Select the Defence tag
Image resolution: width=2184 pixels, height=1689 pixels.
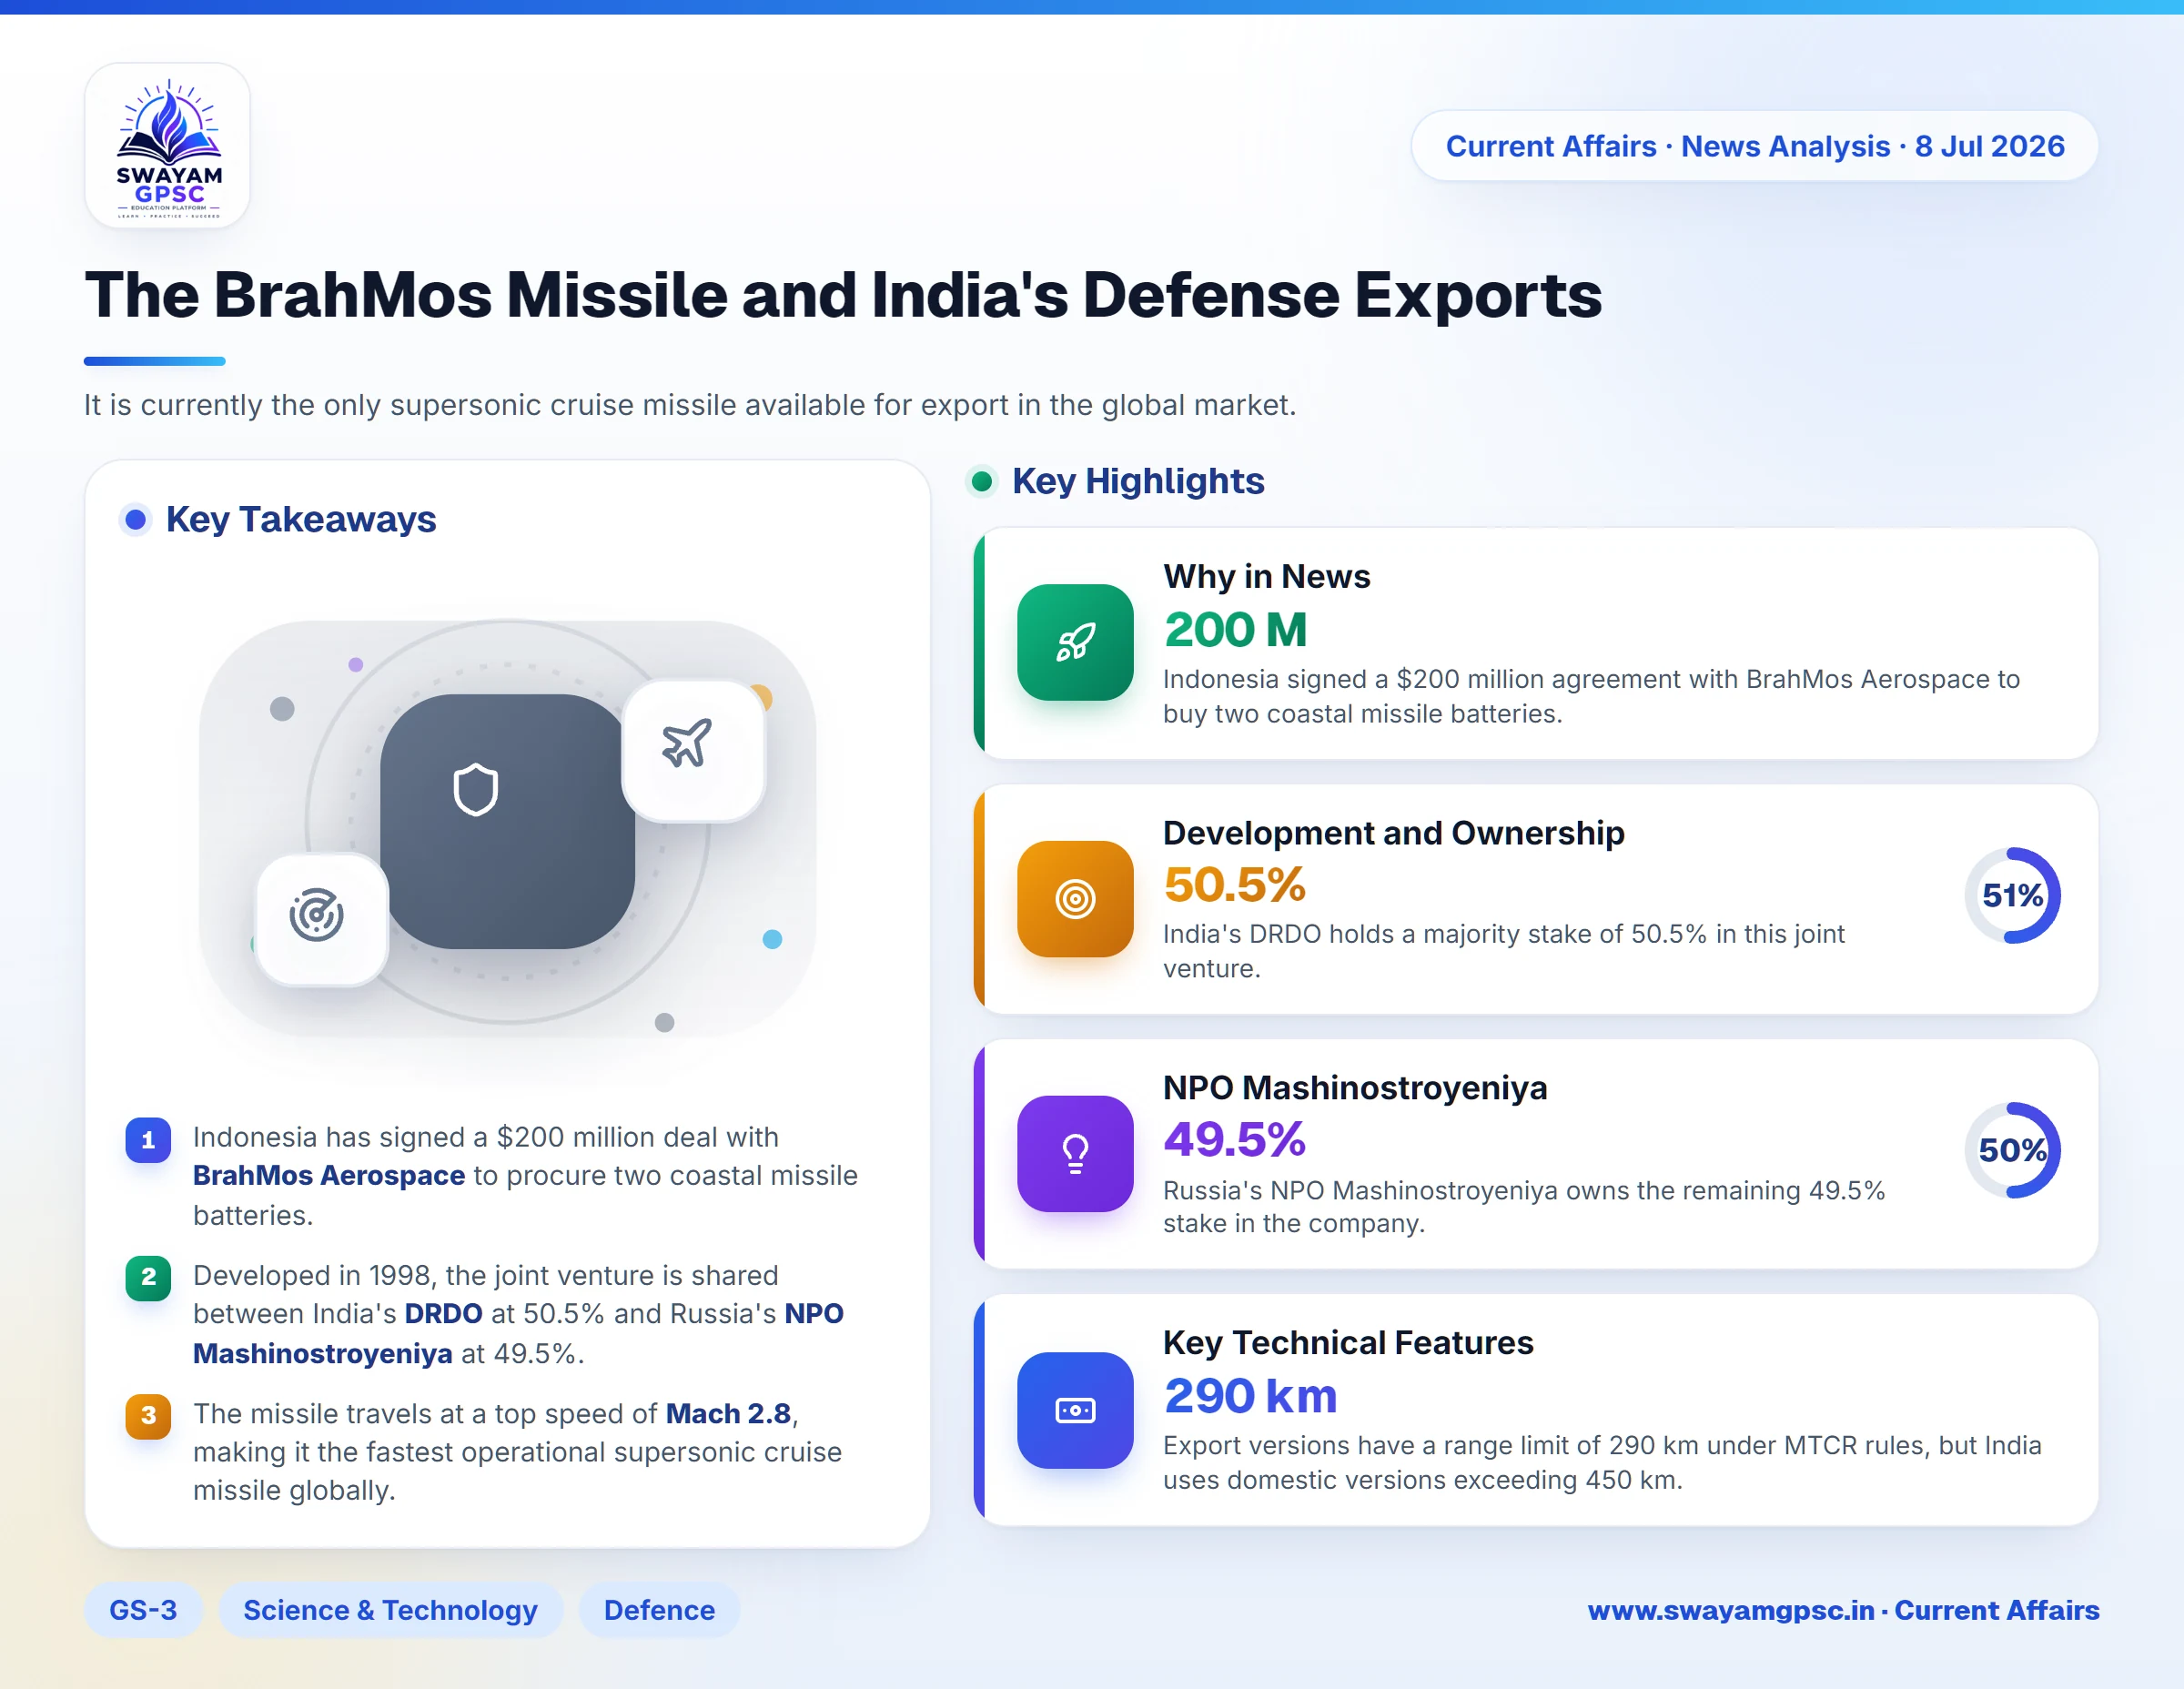[x=659, y=1610]
